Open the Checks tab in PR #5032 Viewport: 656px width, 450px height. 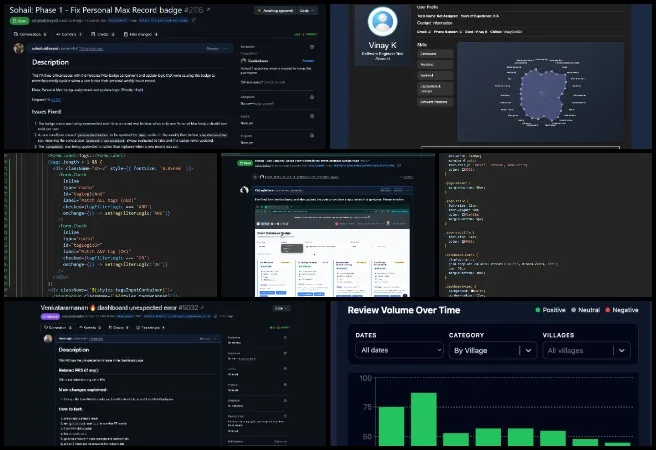[118, 327]
